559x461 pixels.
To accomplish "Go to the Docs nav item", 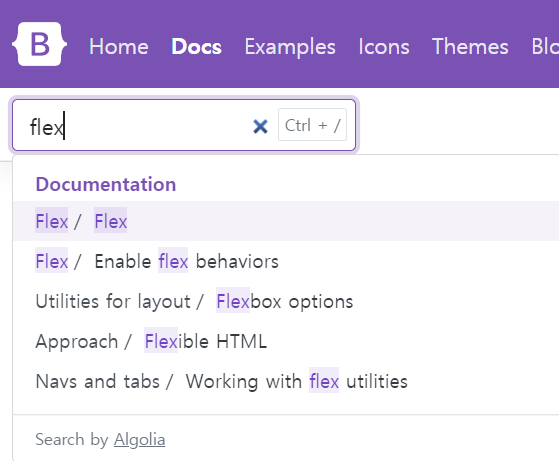I will (x=196, y=47).
